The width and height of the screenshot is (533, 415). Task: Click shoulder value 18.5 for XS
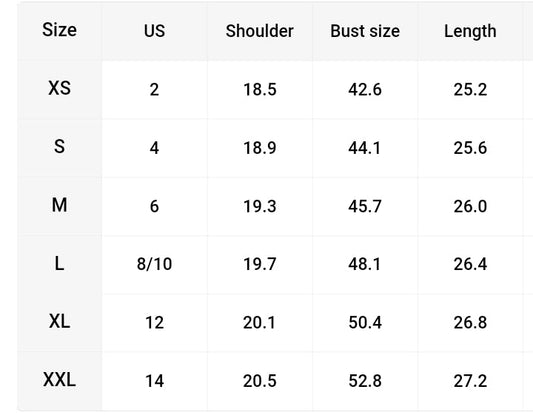[x=260, y=90]
